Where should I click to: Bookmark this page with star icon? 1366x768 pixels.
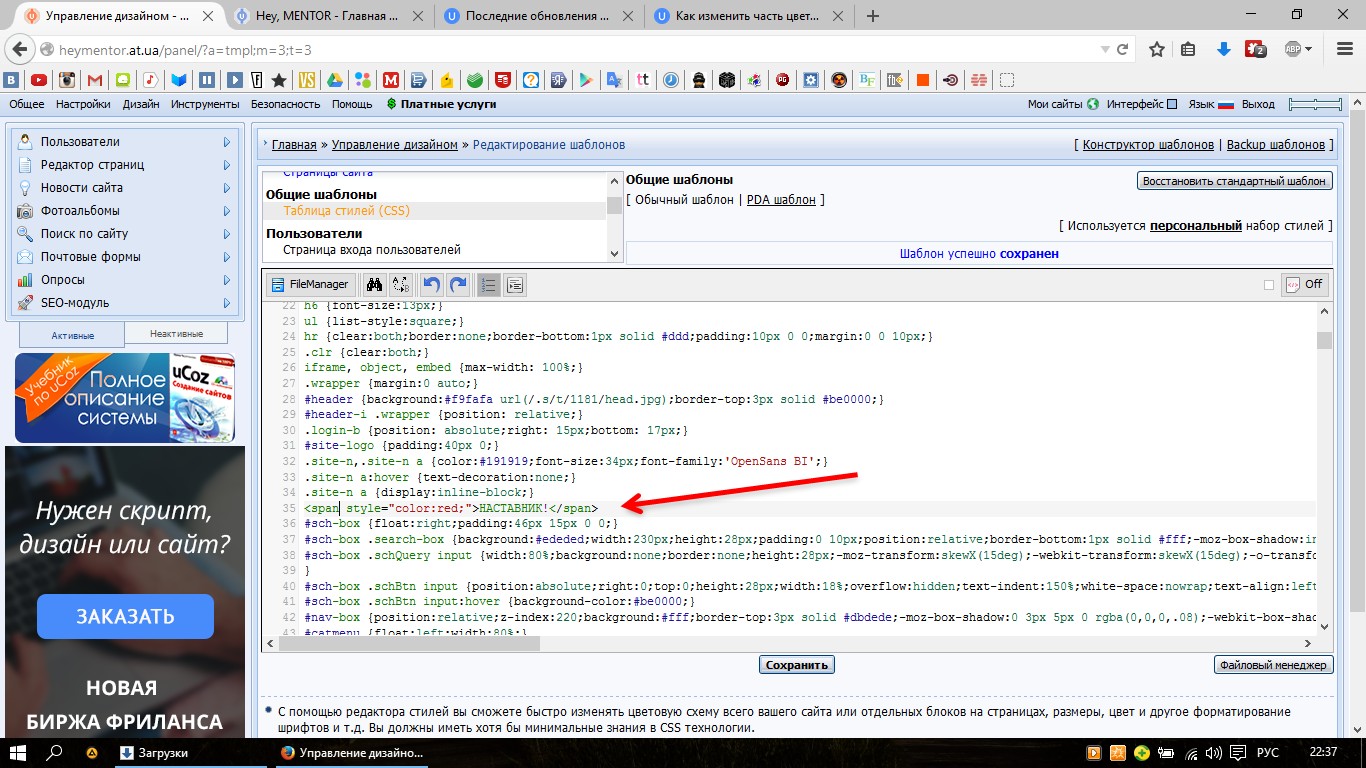click(1157, 49)
